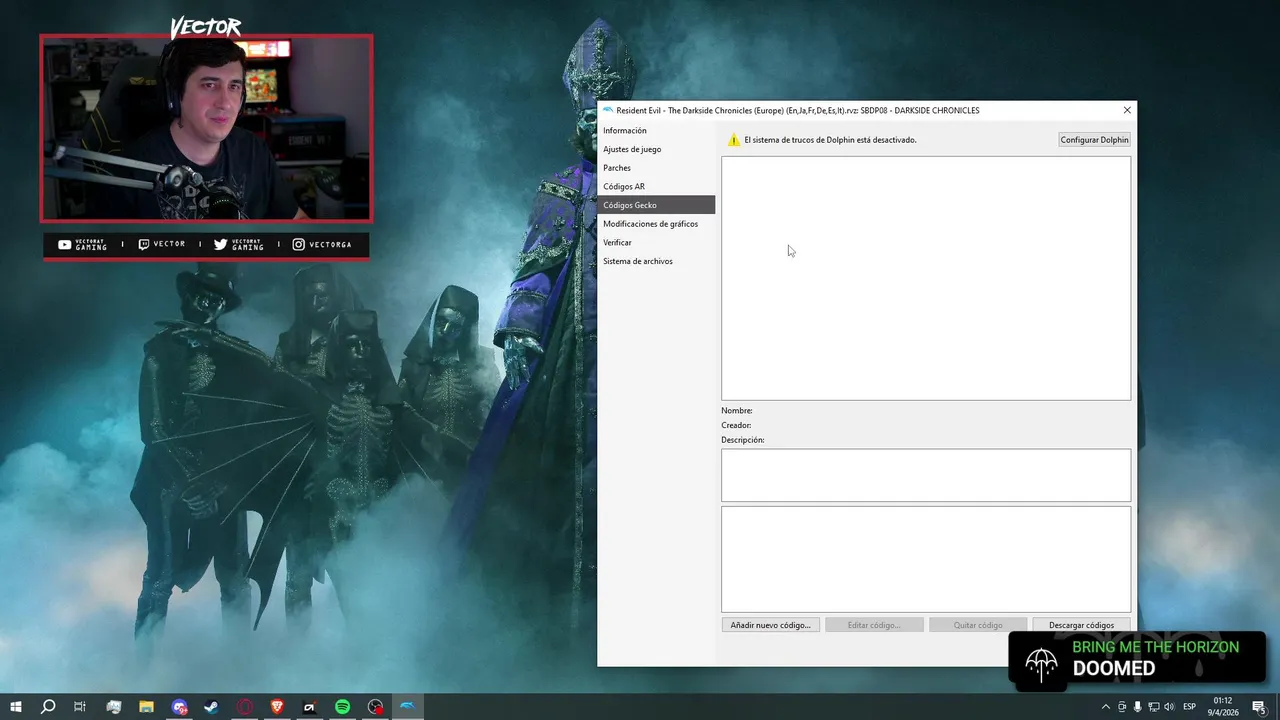Click the Descargar códigos button
The width and height of the screenshot is (1280, 720).
click(1081, 625)
